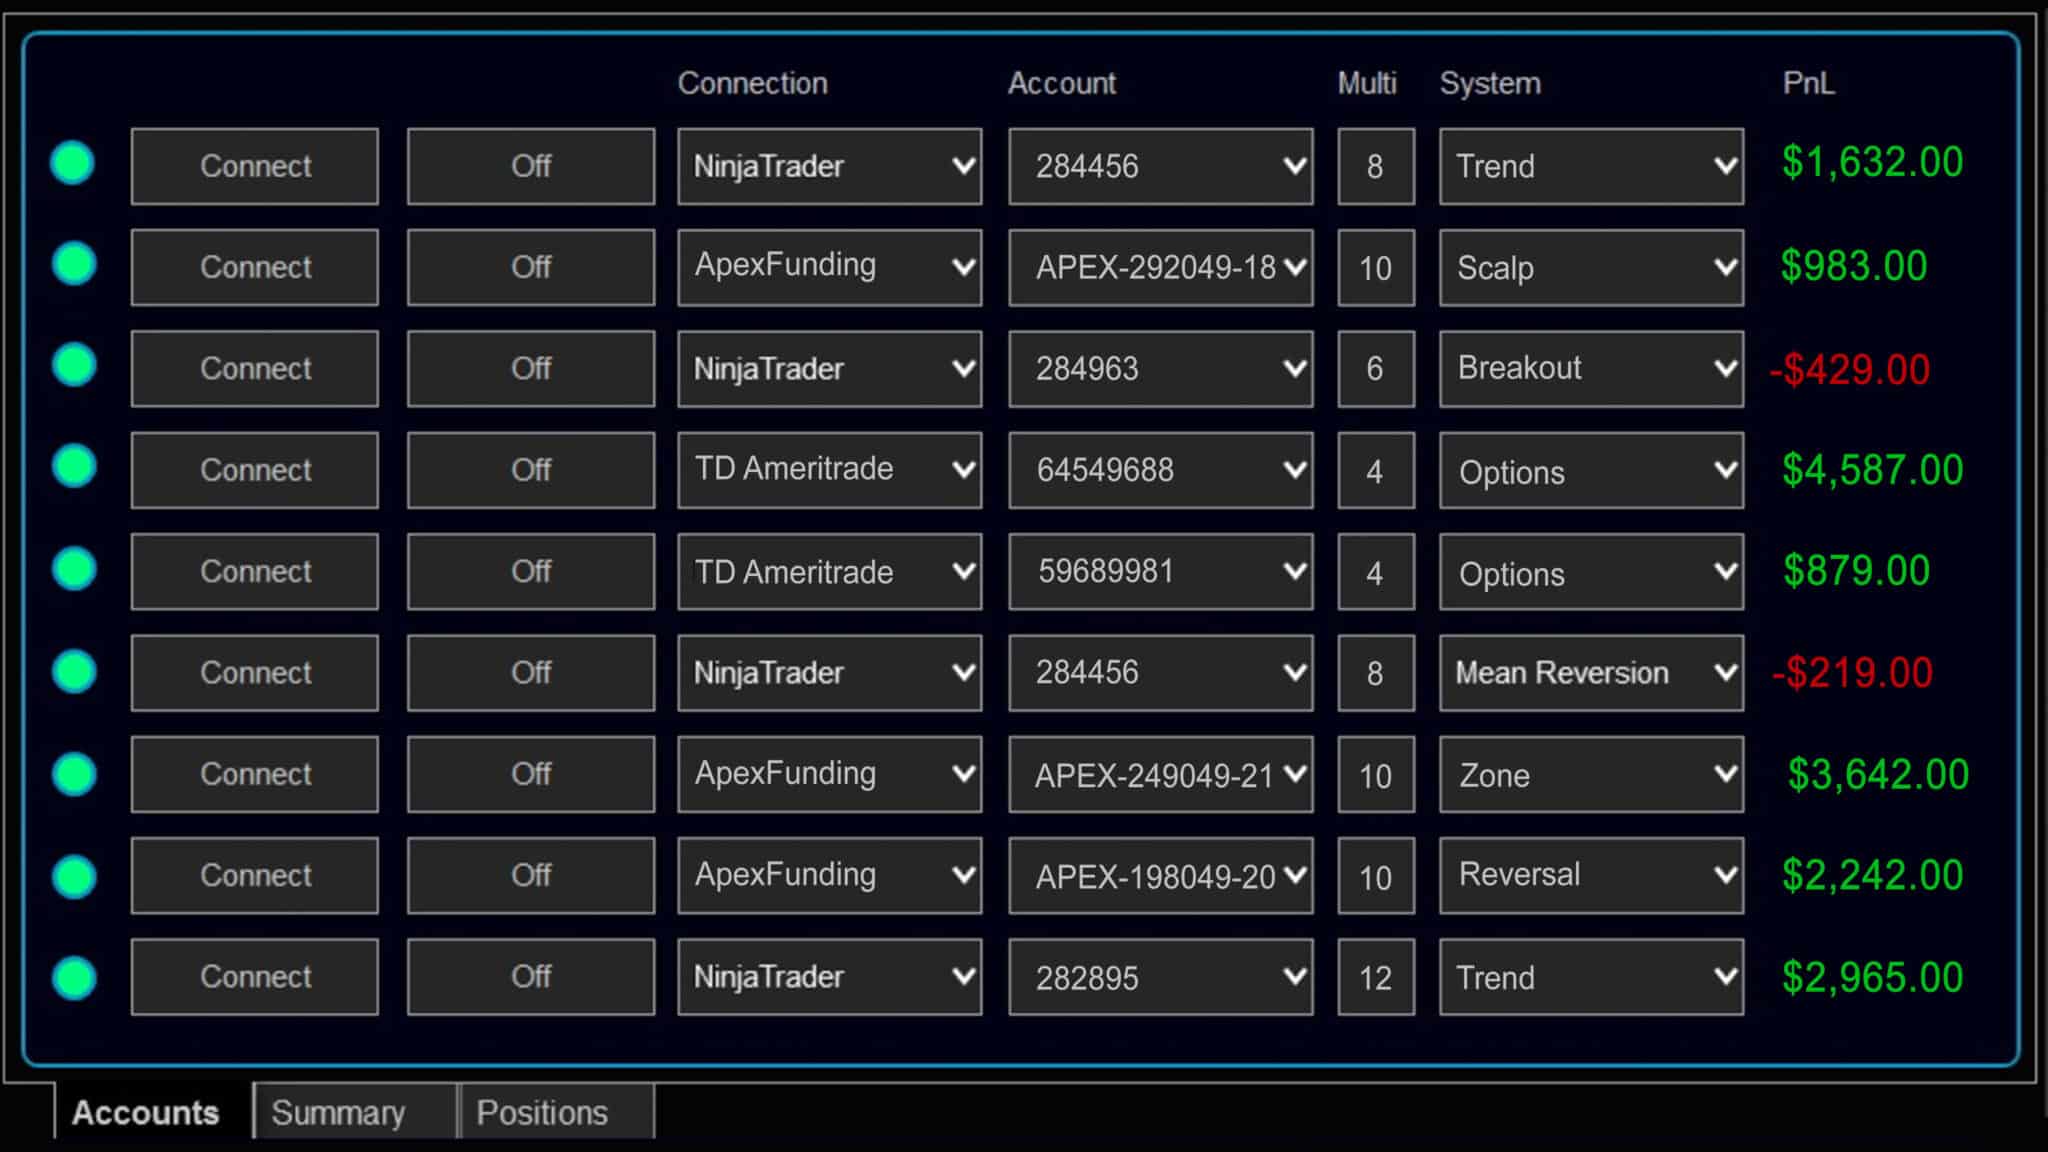Click the status dot for the Mean Reversion row
The width and height of the screenshot is (2048, 1152).
pos(73,673)
